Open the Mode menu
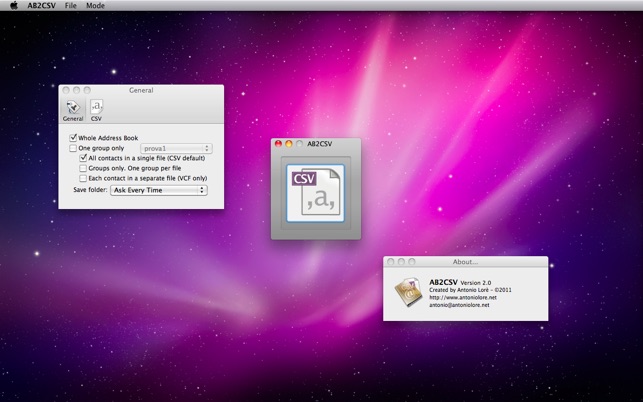This screenshot has width=643, height=402. (x=95, y=5)
